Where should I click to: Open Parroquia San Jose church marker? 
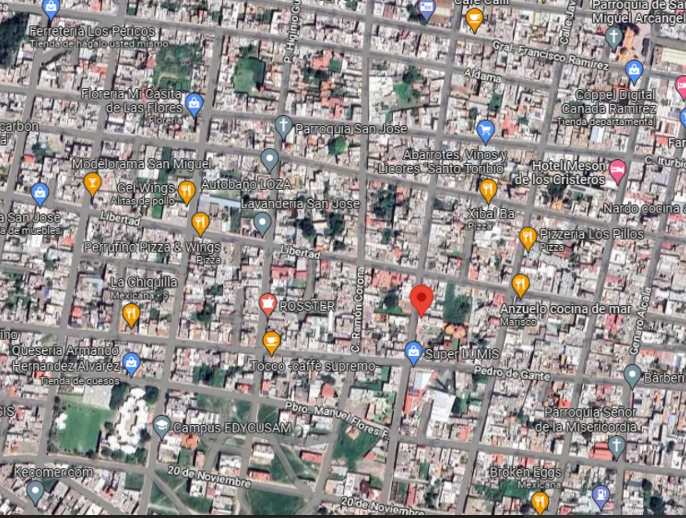point(284,127)
